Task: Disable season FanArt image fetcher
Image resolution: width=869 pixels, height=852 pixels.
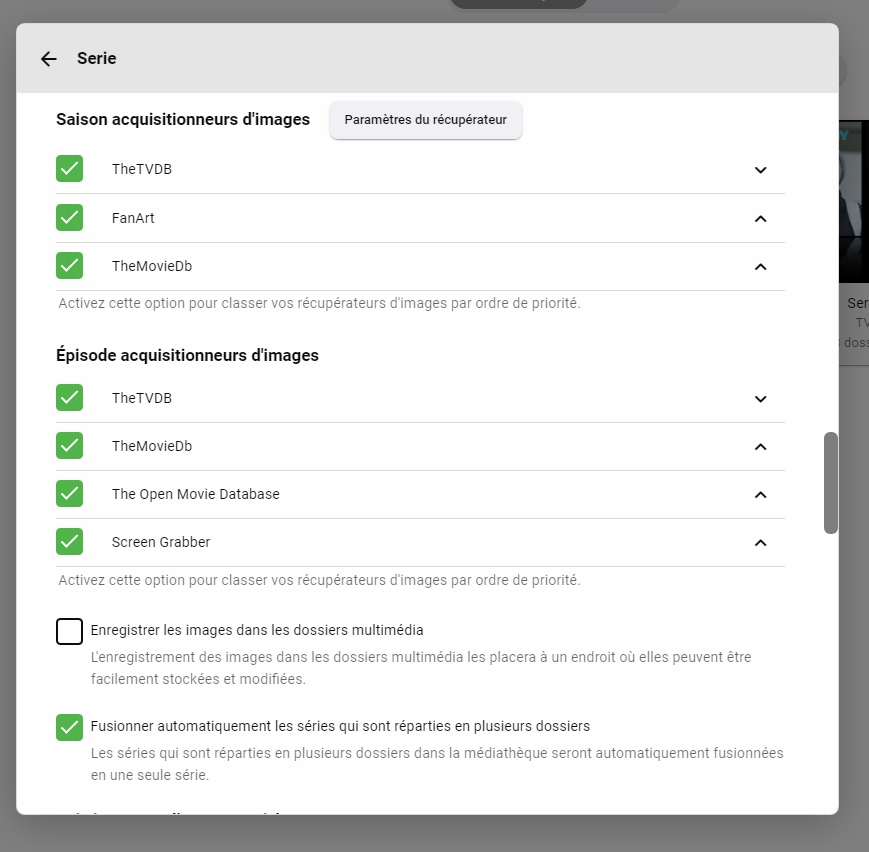Action: point(70,217)
